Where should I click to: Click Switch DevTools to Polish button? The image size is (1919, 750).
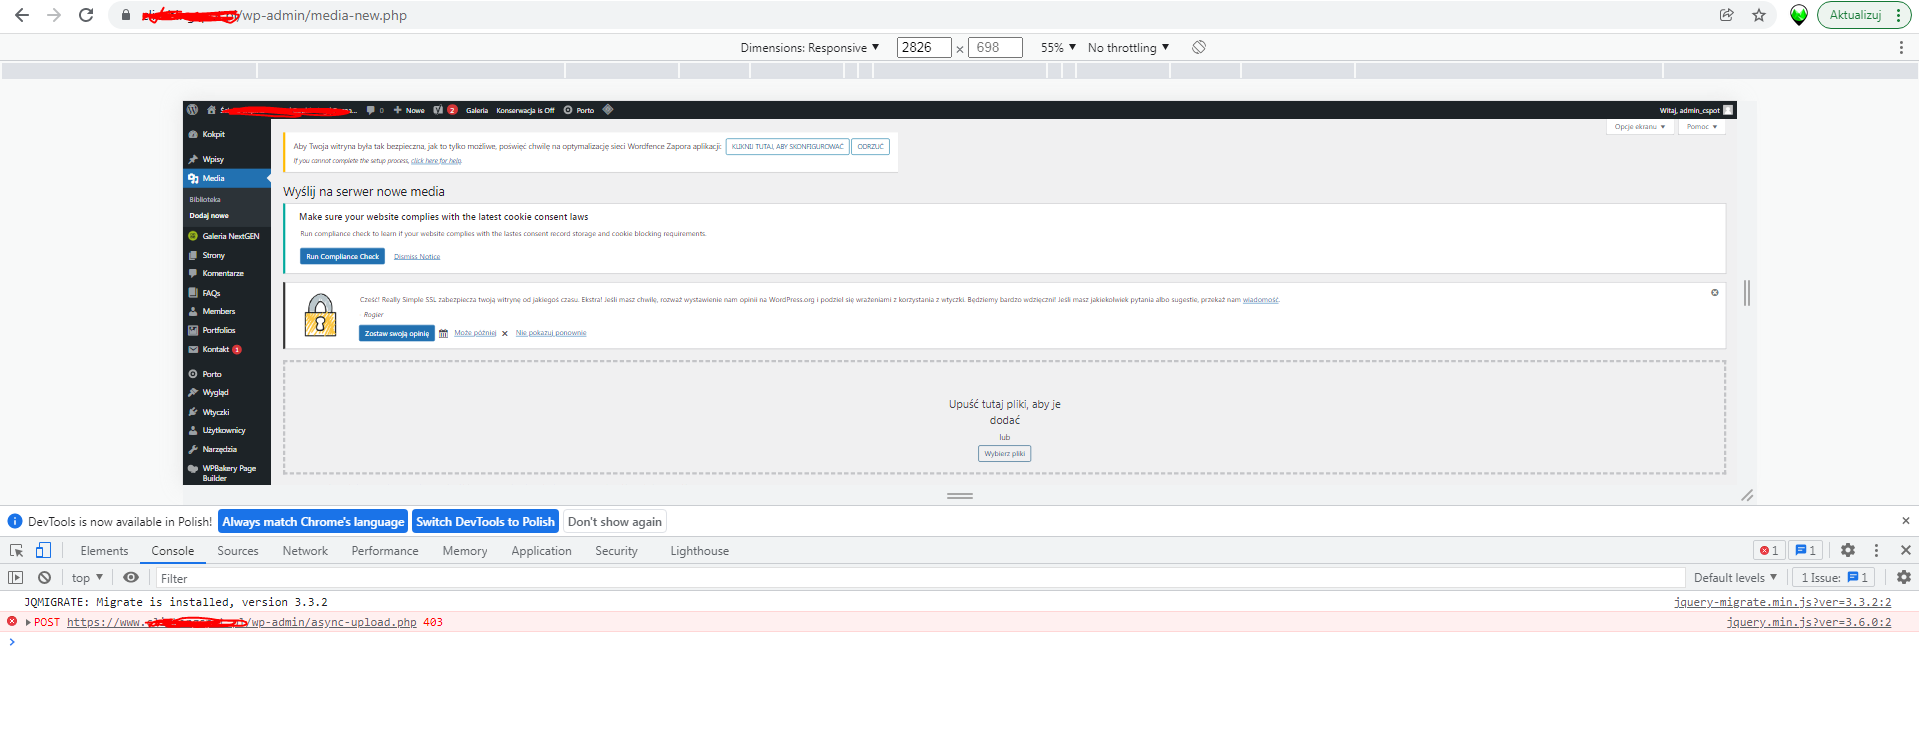coord(485,521)
